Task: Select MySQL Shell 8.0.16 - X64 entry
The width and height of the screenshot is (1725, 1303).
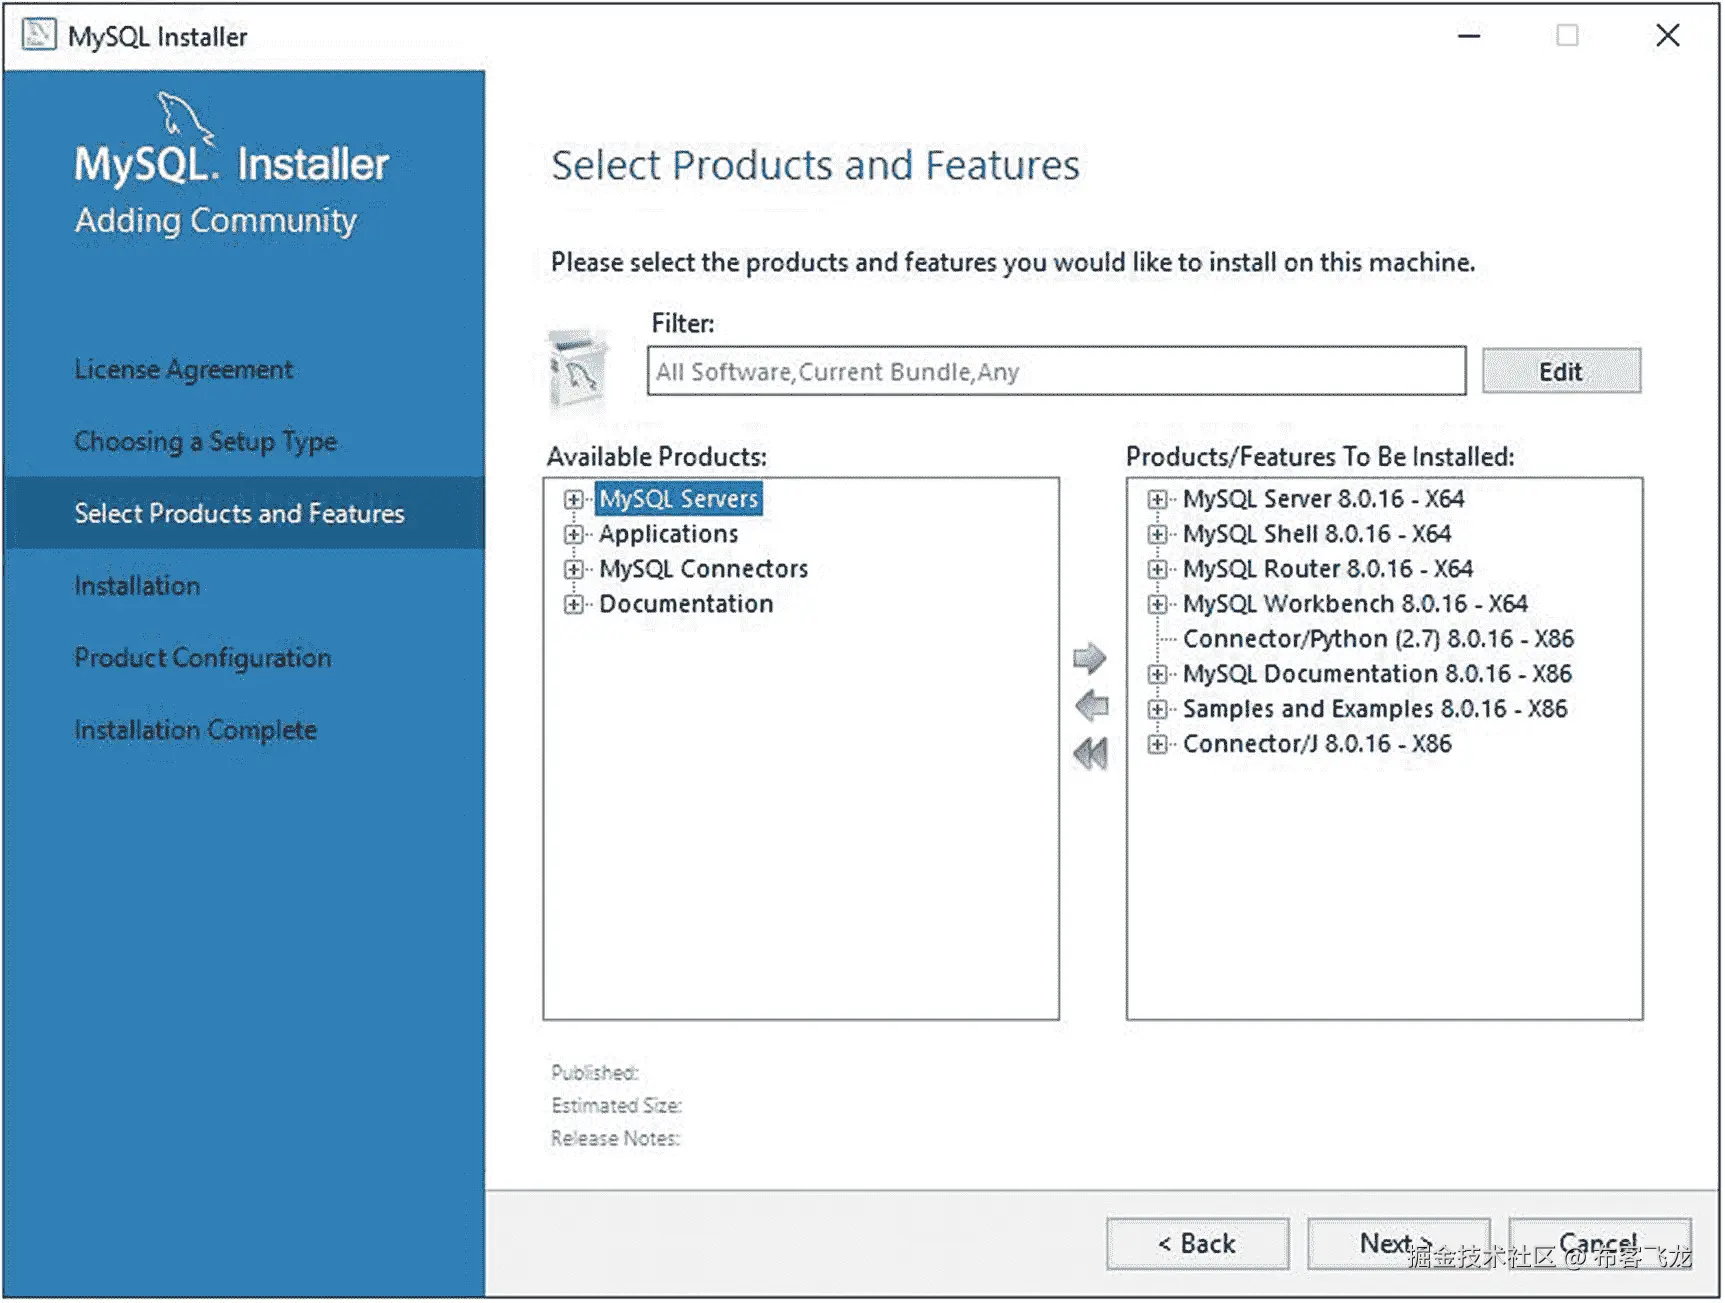Action: coord(1317,534)
